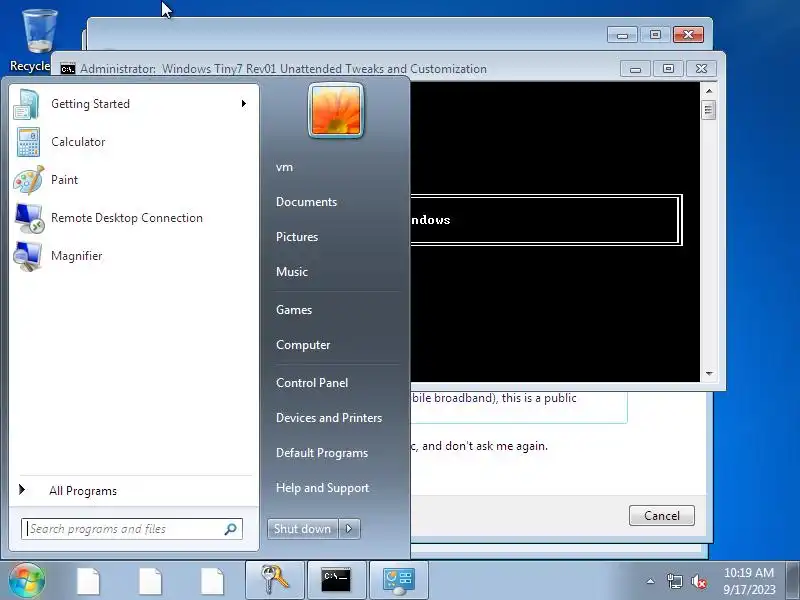The image size is (800, 600).
Task: Click the user account flower picture
Action: (x=336, y=110)
